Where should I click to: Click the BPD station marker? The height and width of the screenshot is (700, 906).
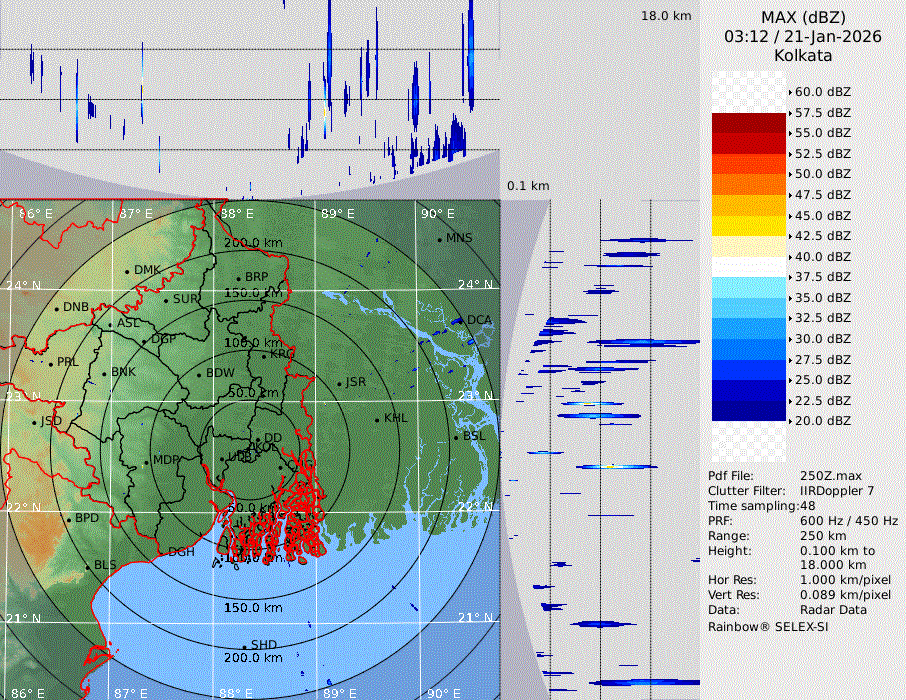68,519
